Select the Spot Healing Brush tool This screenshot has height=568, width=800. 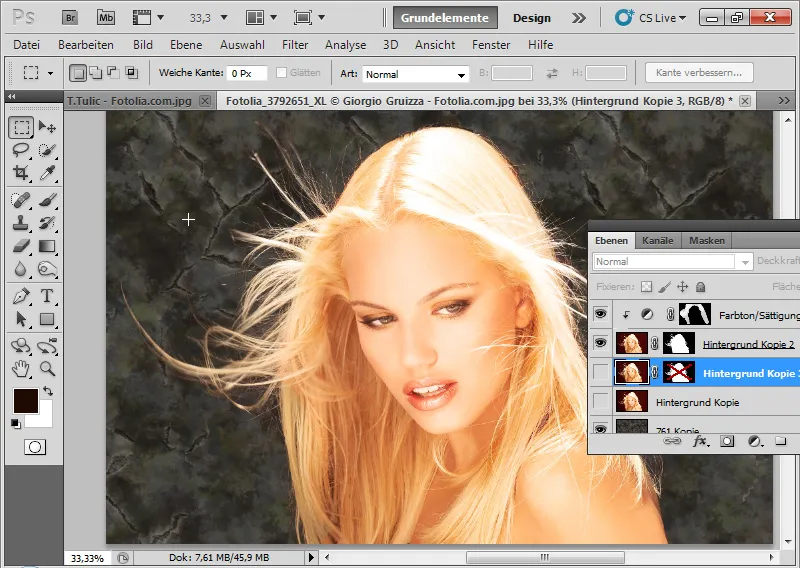click(21, 200)
